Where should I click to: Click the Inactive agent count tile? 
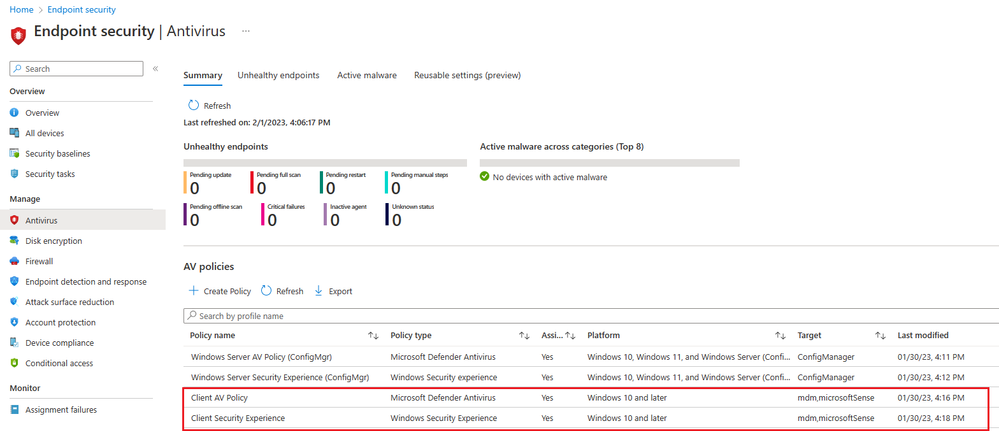(345, 215)
